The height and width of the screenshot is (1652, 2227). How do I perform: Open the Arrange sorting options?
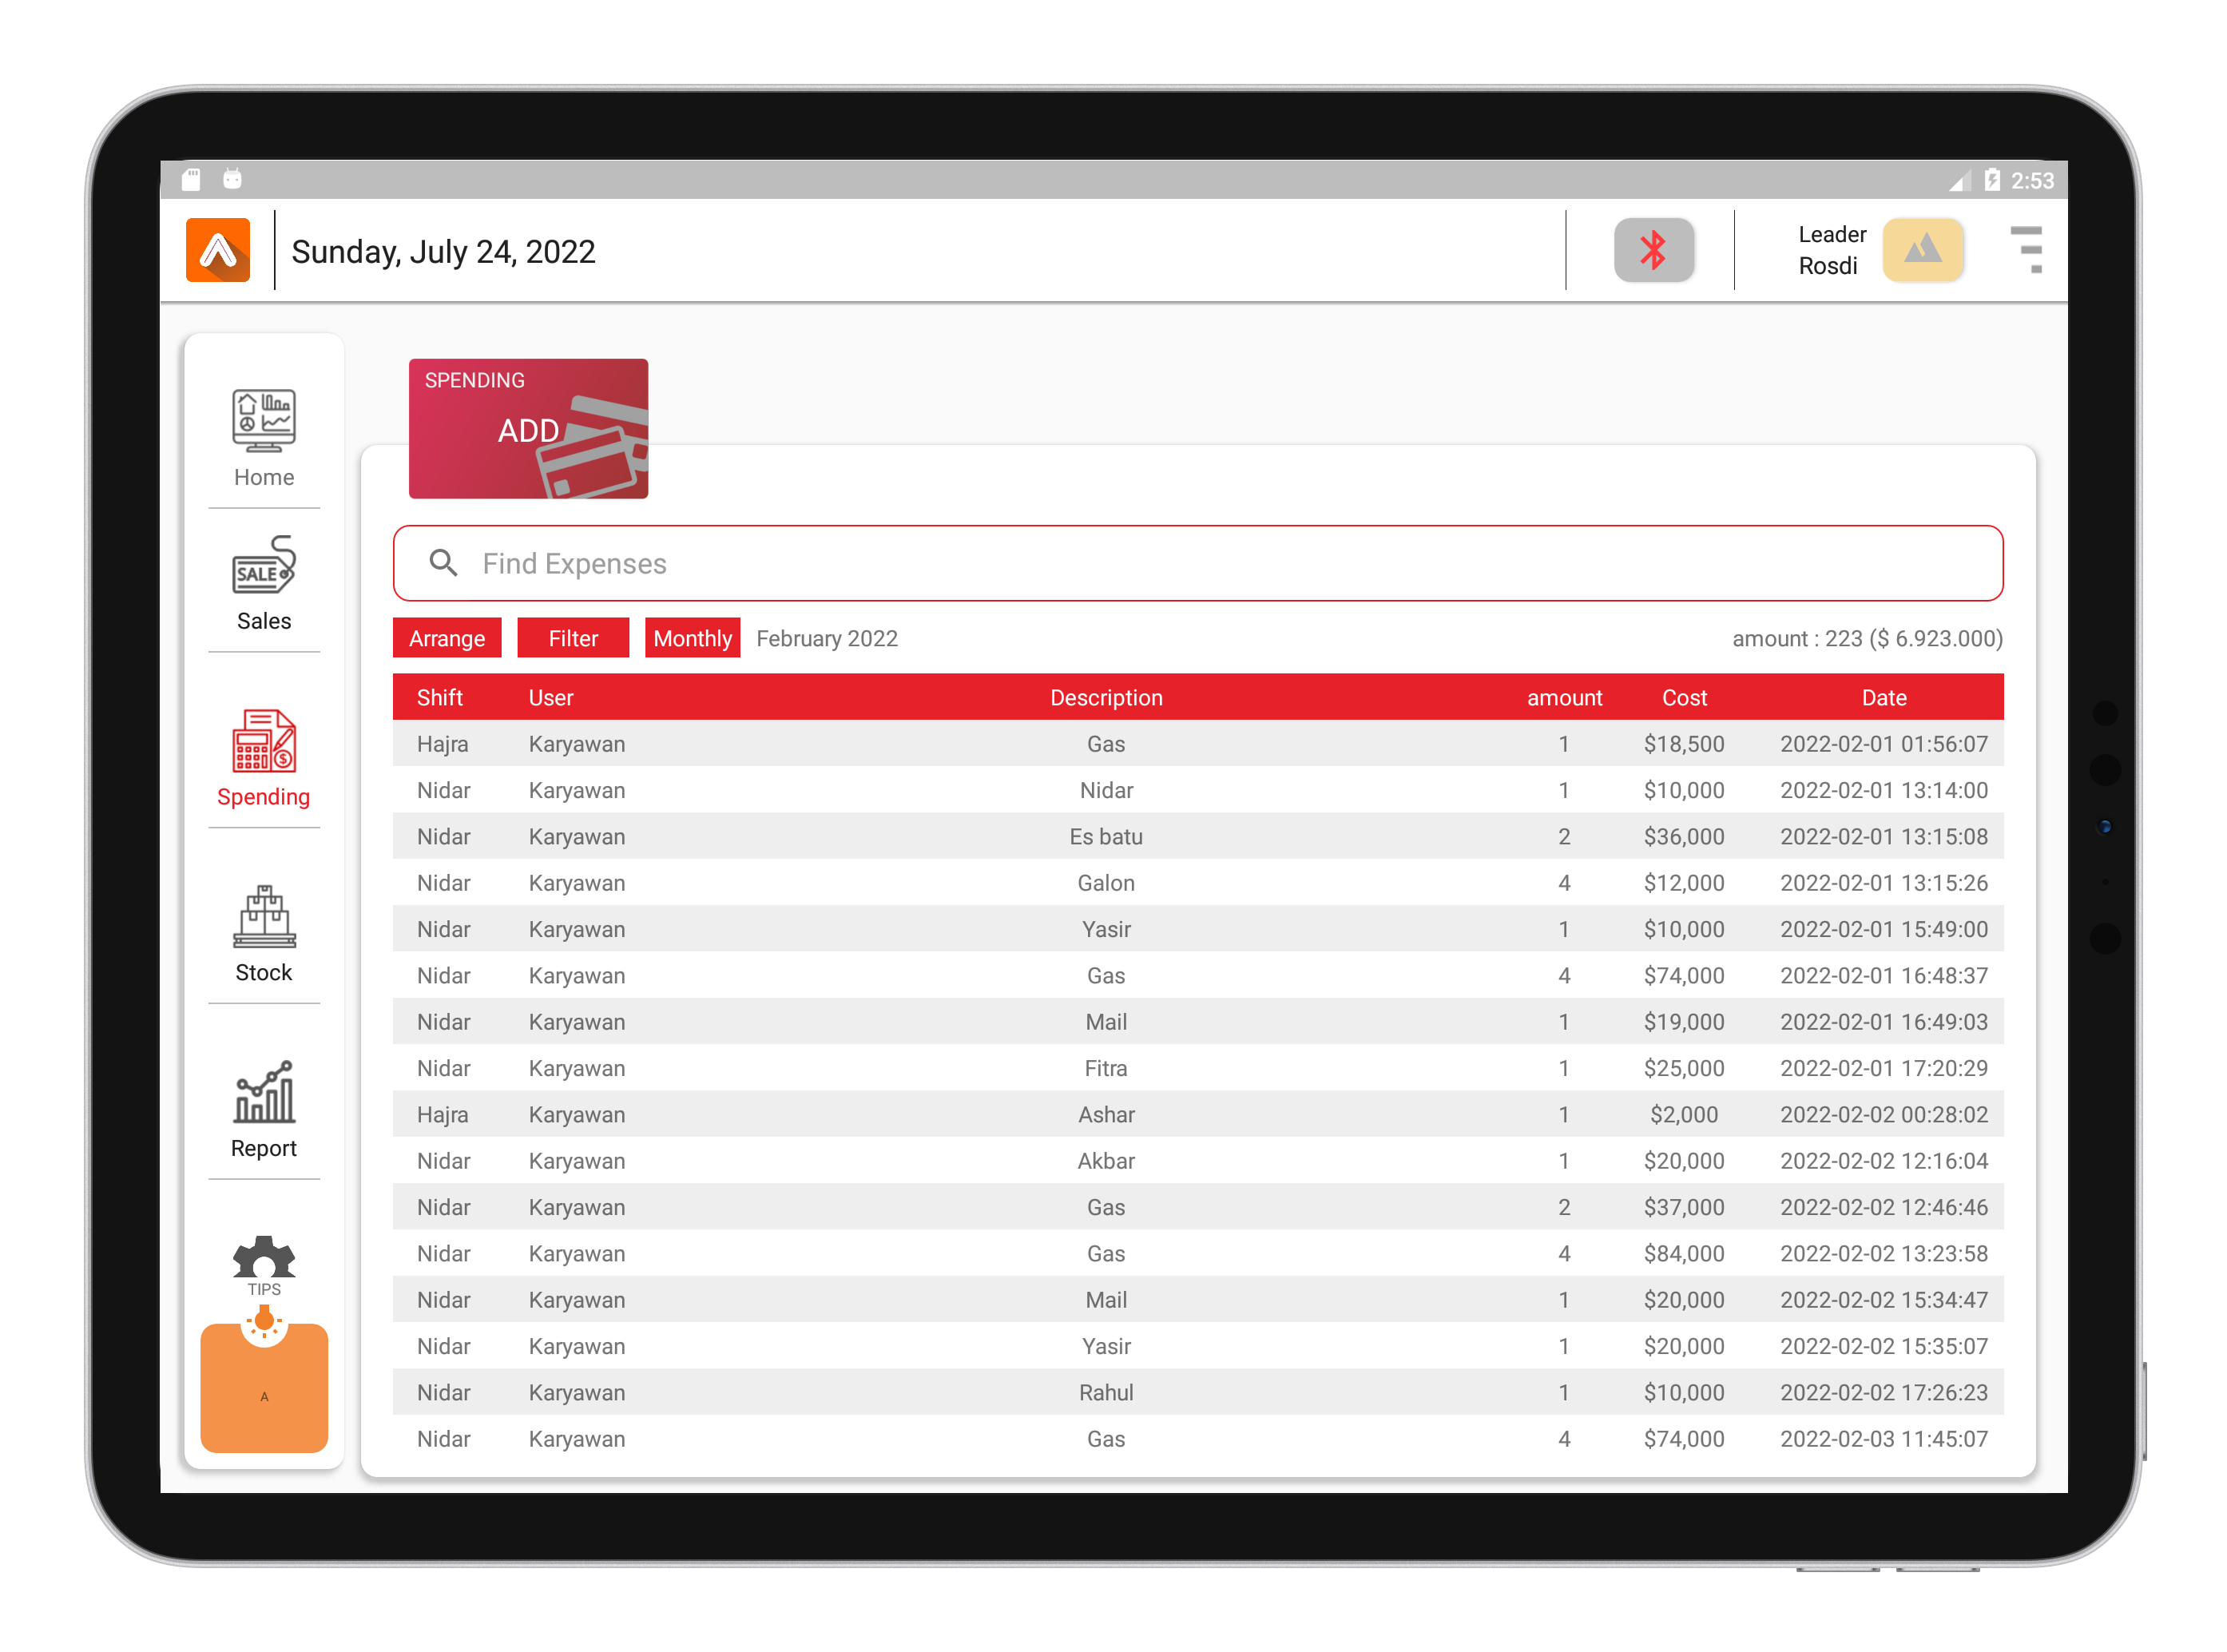point(446,639)
